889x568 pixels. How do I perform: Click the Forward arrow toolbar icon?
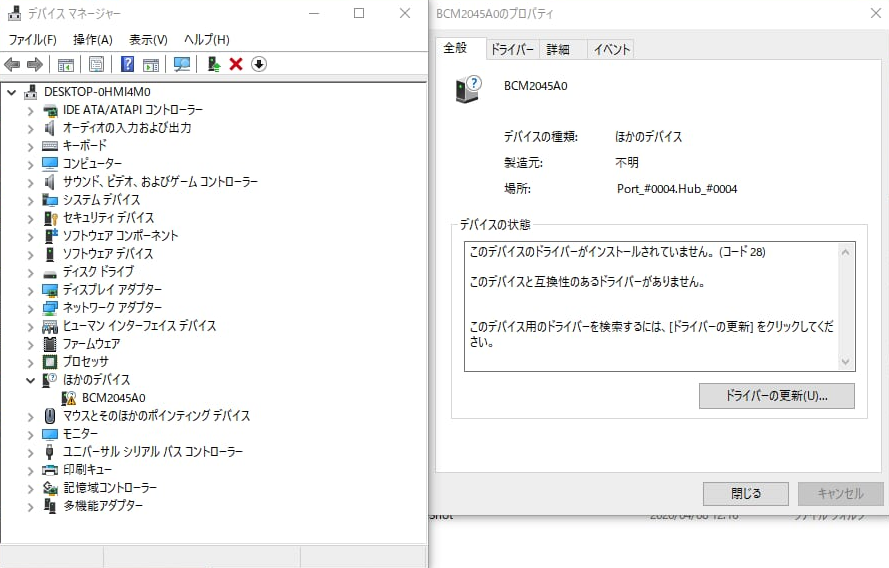click(35, 65)
